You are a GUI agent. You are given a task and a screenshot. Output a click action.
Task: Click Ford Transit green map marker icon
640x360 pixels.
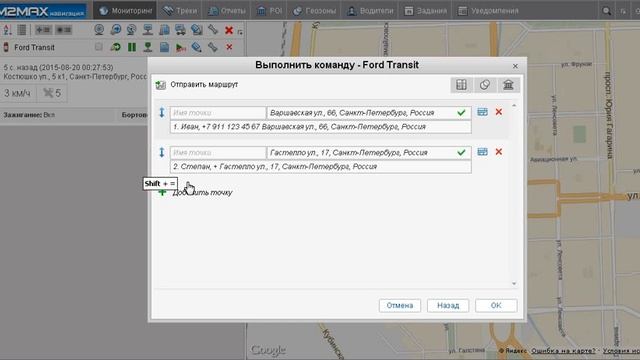(148, 47)
